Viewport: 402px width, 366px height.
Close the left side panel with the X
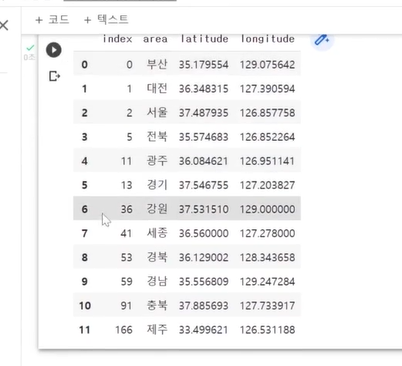(4, 25)
